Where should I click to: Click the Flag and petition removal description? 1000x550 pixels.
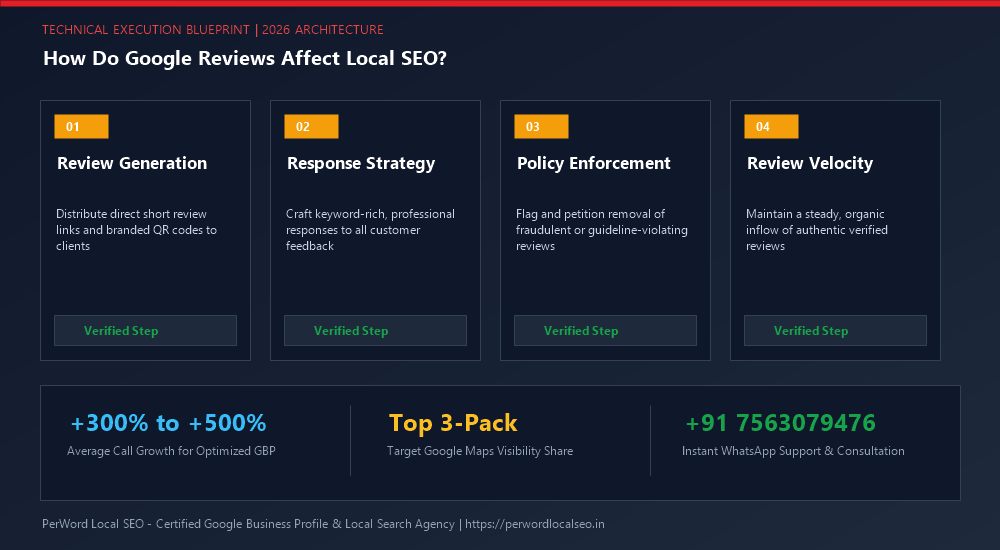pos(601,230)
